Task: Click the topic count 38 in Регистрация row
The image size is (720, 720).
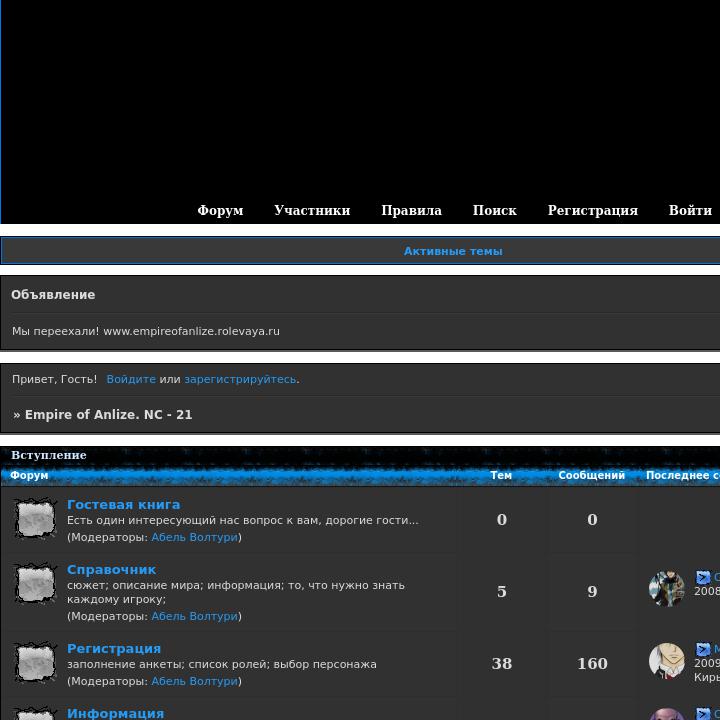Action: coord(501,664)
